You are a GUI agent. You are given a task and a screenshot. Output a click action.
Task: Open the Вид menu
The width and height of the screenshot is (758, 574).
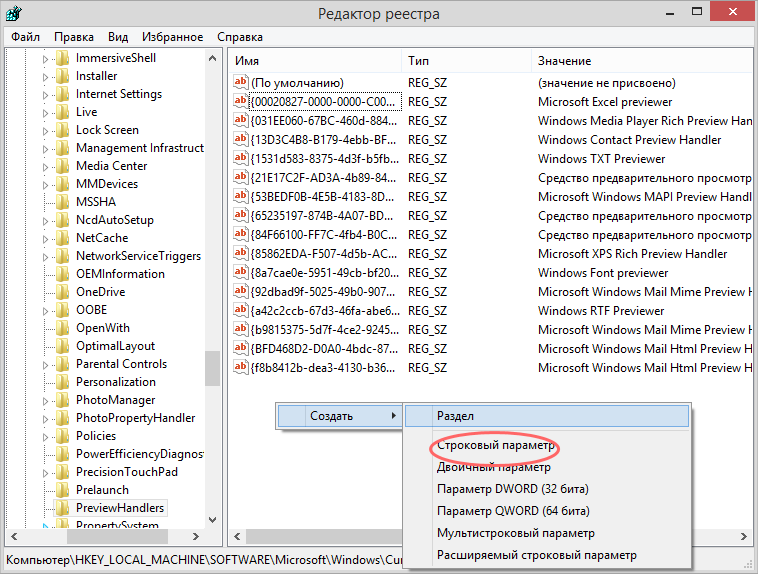118,37
